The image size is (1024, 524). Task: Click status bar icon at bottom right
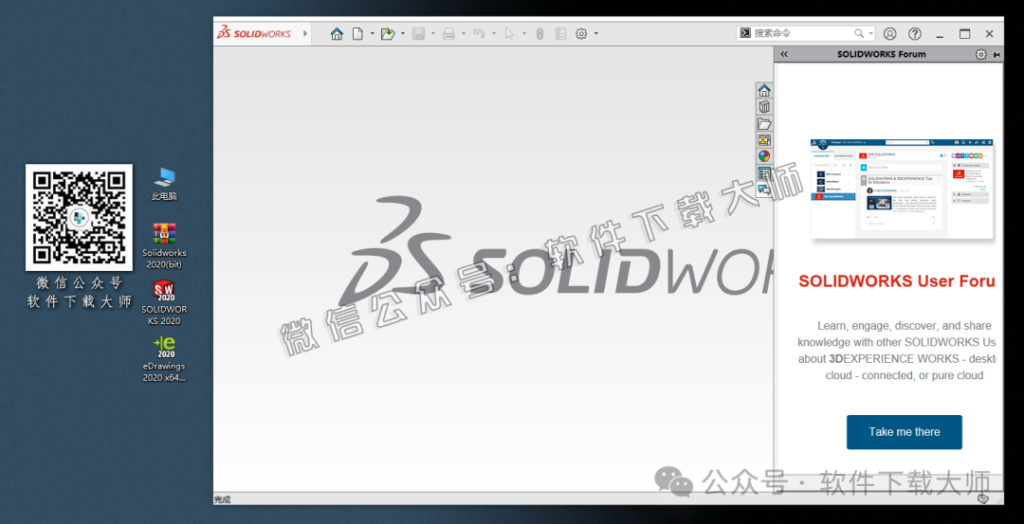tap(982, 499)
